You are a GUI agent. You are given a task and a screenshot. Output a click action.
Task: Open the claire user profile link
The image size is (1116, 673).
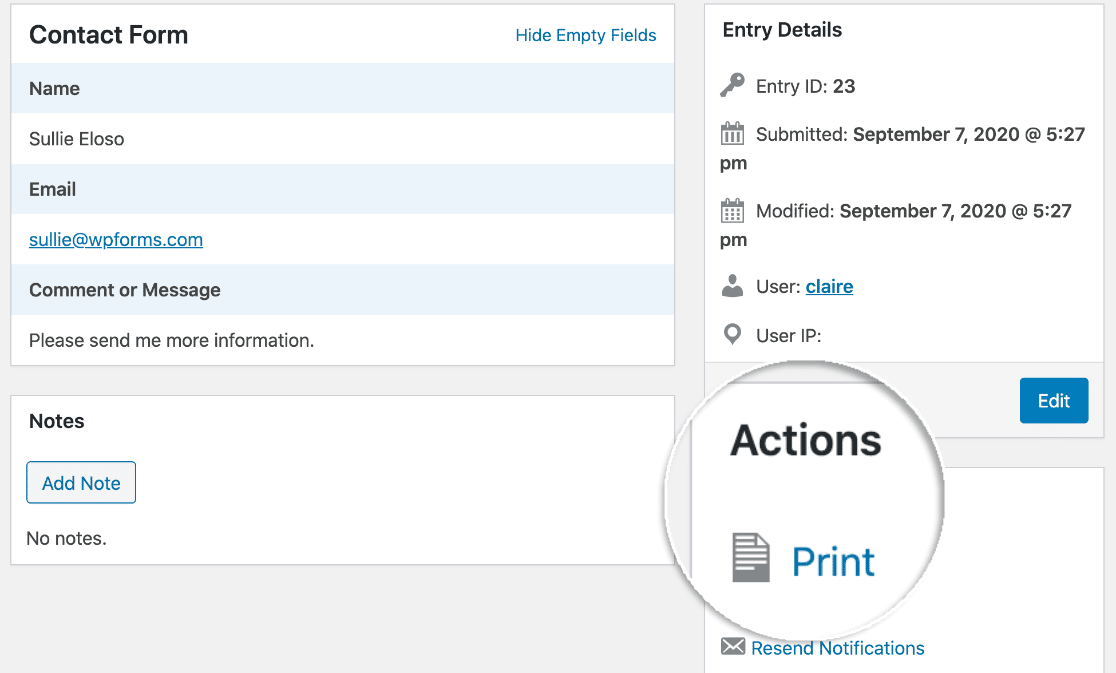829,287
